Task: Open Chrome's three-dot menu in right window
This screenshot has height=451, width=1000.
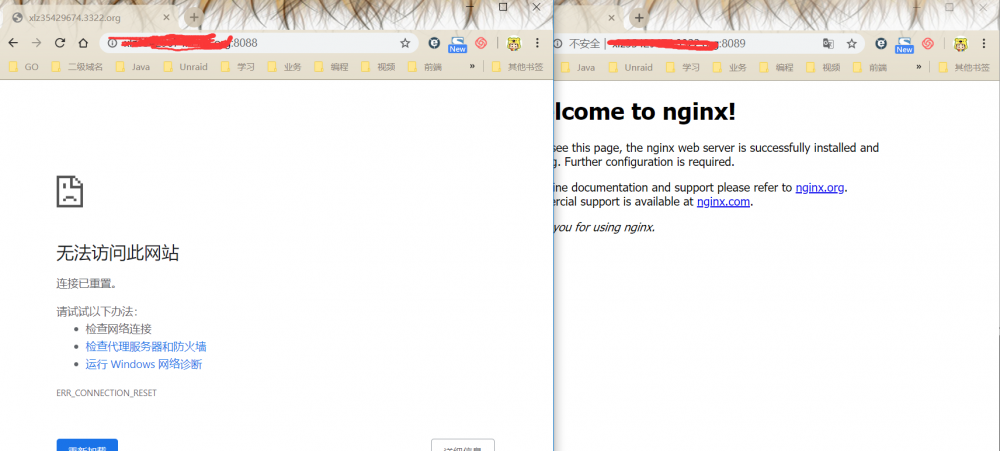Action: [983, 43]
